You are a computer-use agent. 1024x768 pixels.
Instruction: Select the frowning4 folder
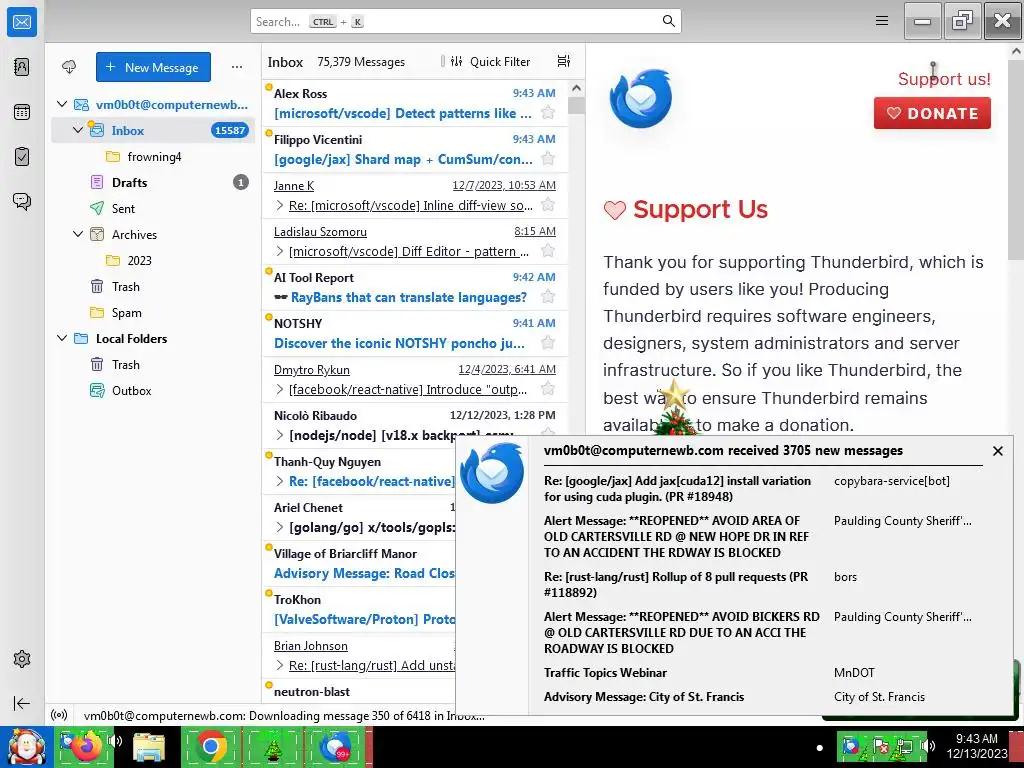(153, 157)
